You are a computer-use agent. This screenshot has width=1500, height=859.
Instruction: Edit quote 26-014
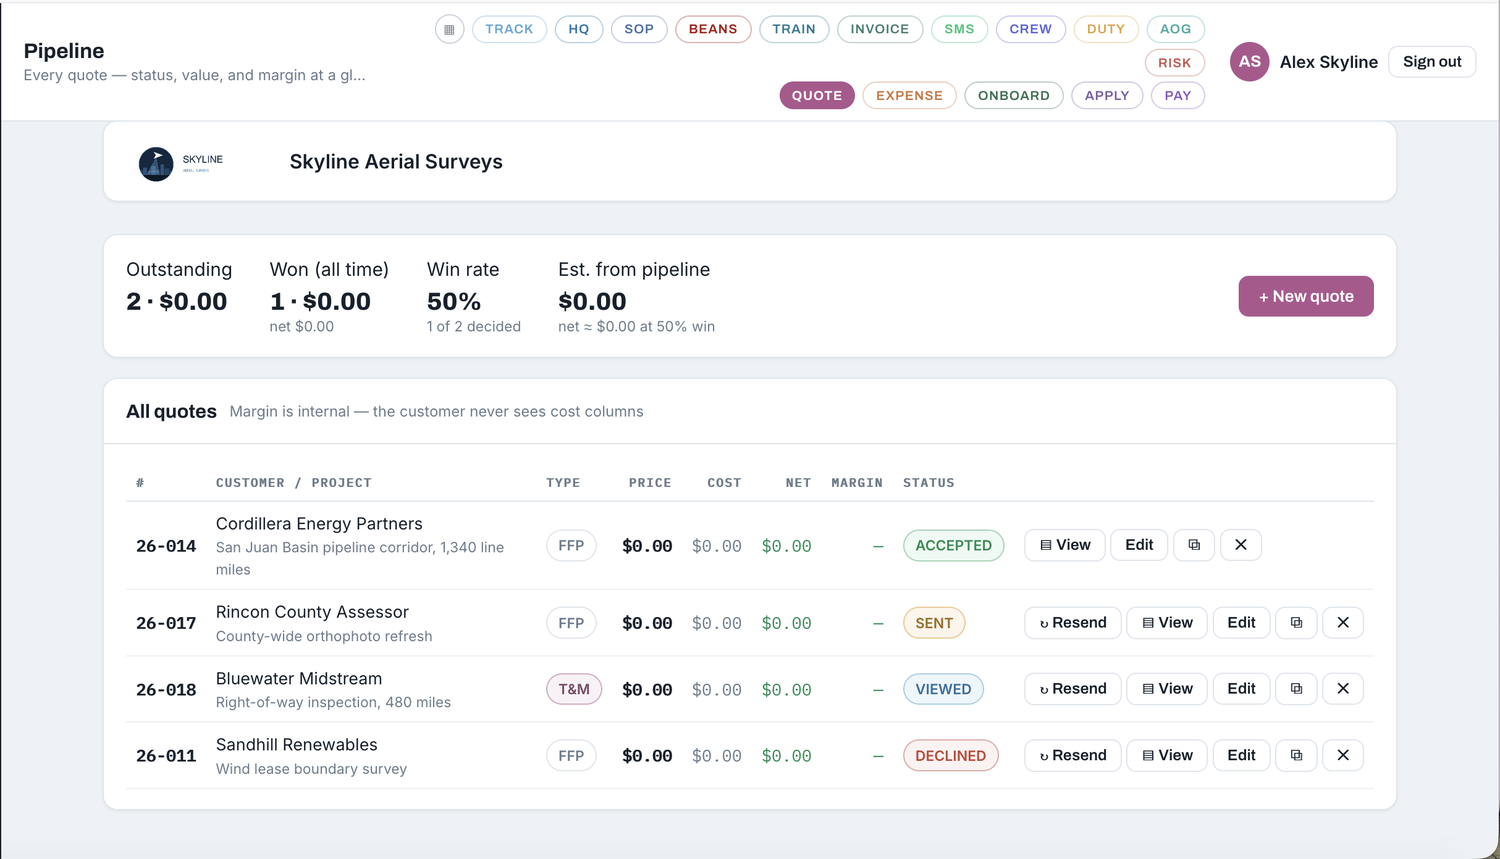[x=1139, y=545]
